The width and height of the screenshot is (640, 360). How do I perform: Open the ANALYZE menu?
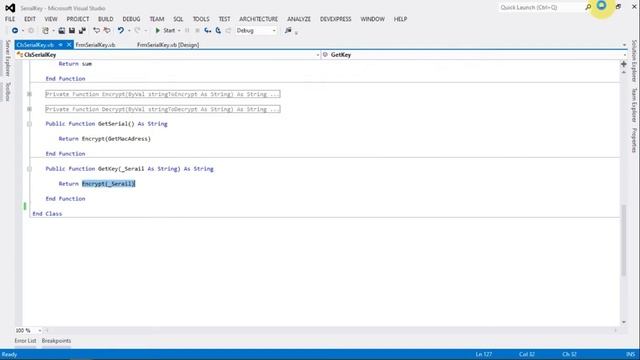(x=299, y=19)
